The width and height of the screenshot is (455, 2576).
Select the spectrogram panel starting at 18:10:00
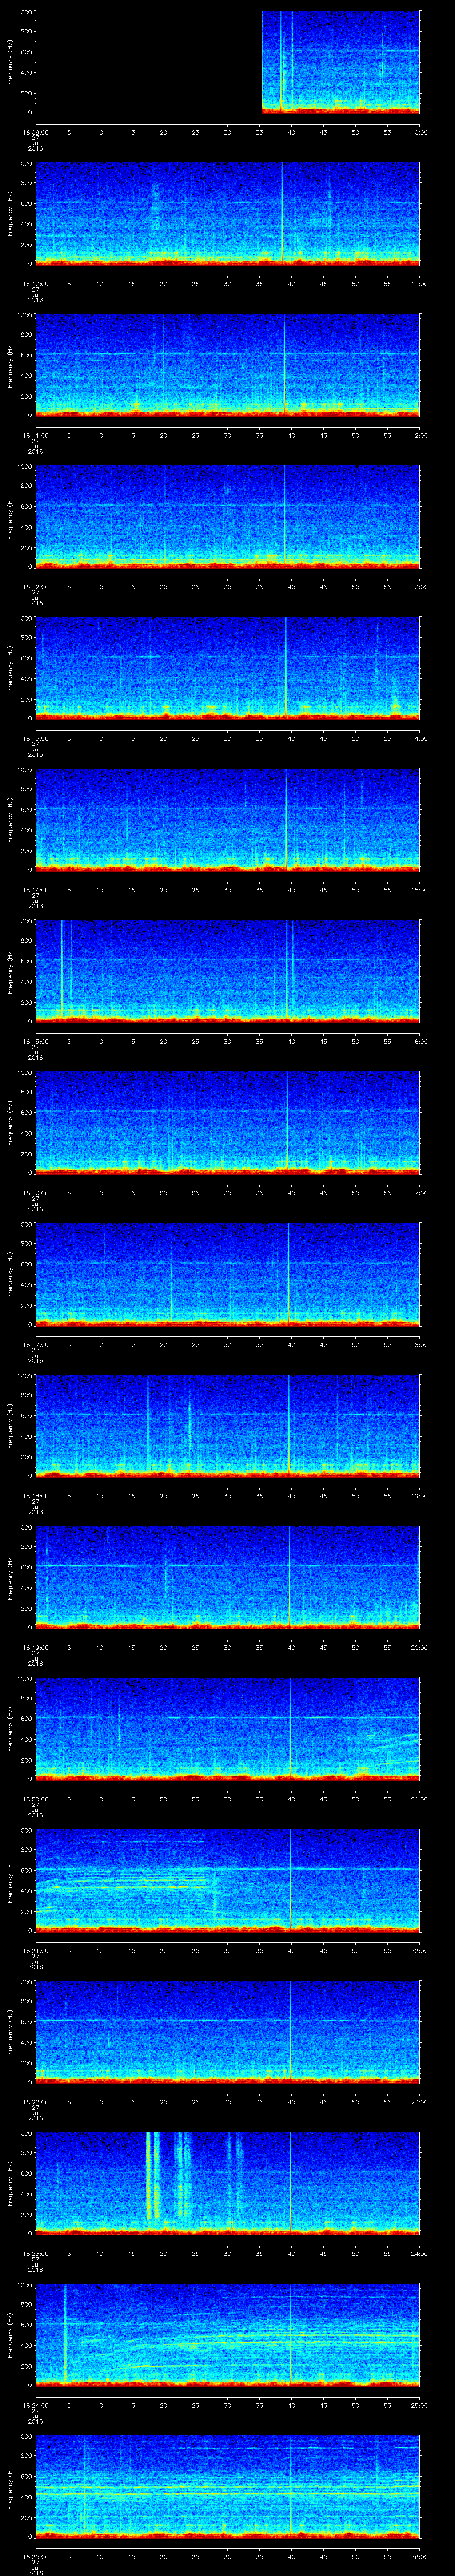pos(228,214)
